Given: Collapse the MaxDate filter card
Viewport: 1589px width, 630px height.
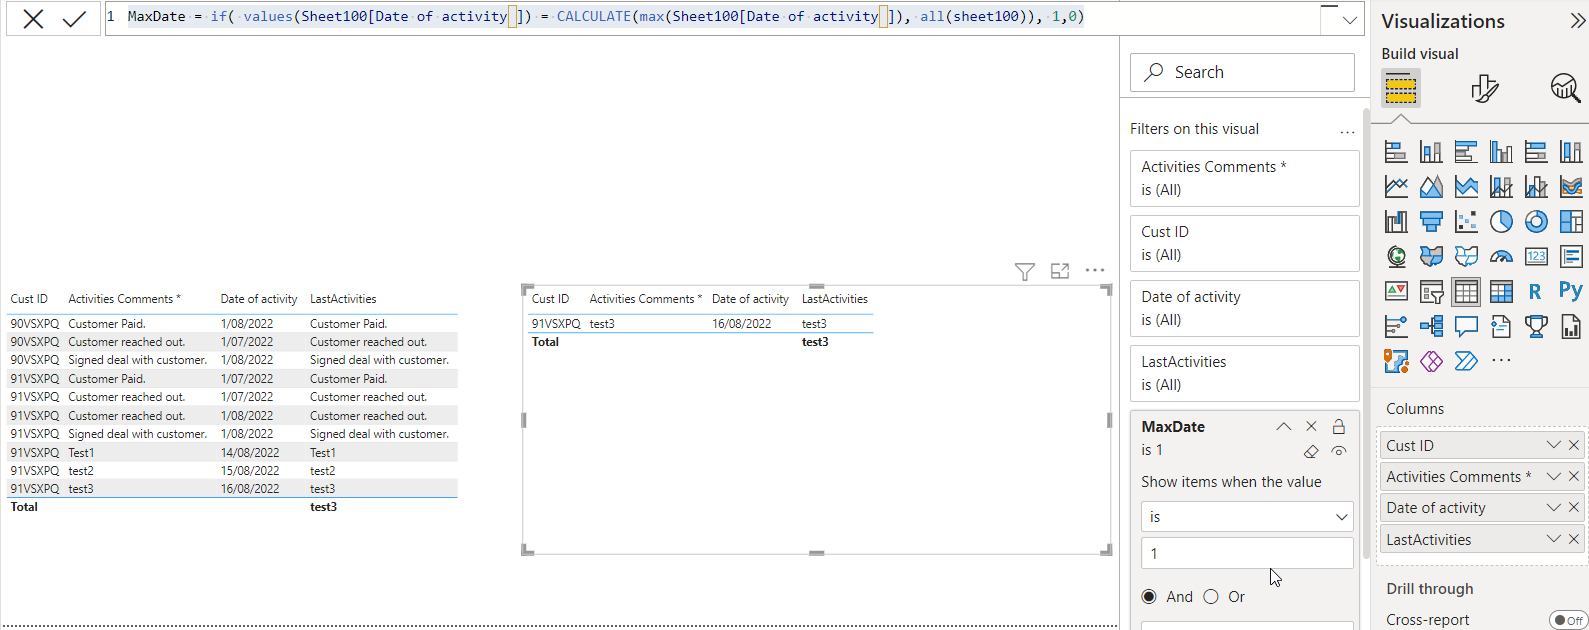Looking at the screenshot, I should (1284, 427).
